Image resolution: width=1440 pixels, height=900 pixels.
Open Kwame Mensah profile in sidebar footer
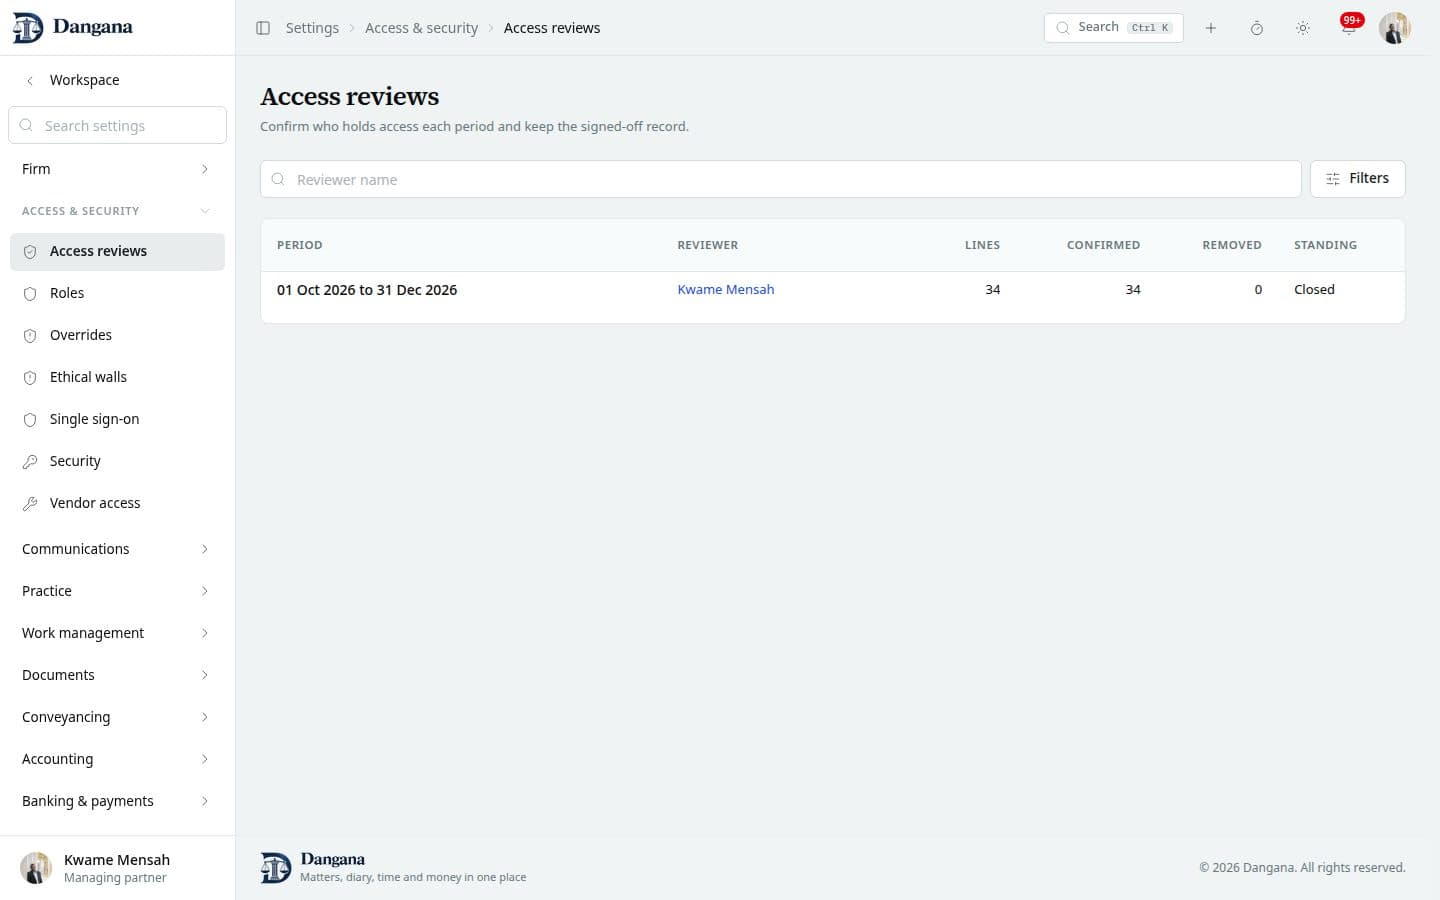click(x=117, y=868)
